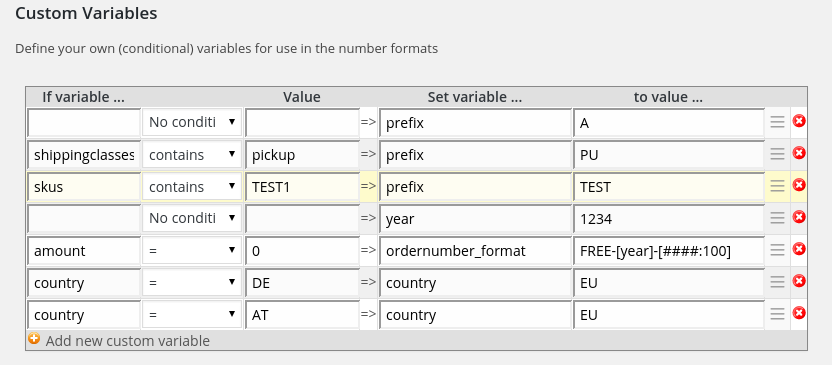Click the pickup value field
The width and height of the screenshot is (832, 365).
tap(302, 154)
